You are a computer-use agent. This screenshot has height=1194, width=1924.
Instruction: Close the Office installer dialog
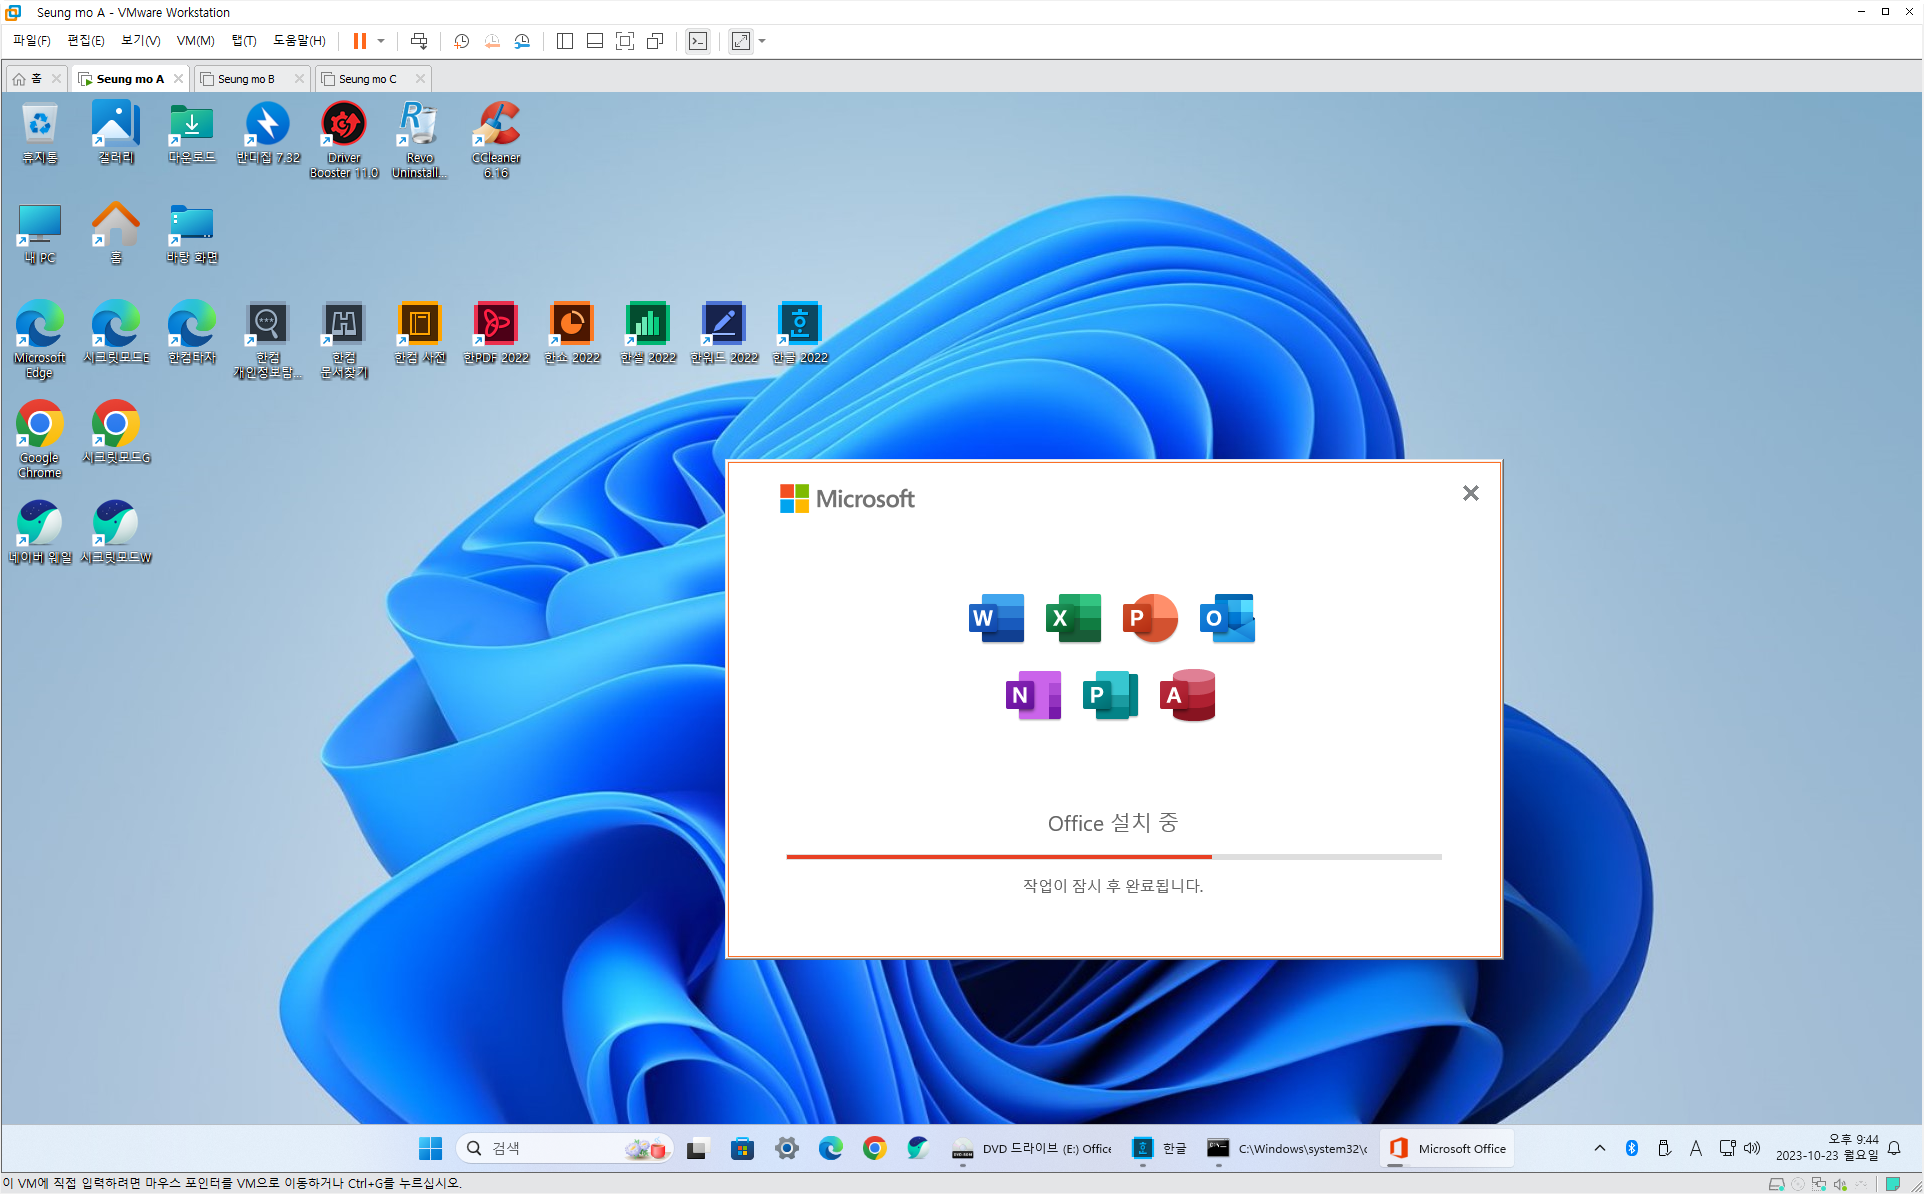click(1470, 493)
